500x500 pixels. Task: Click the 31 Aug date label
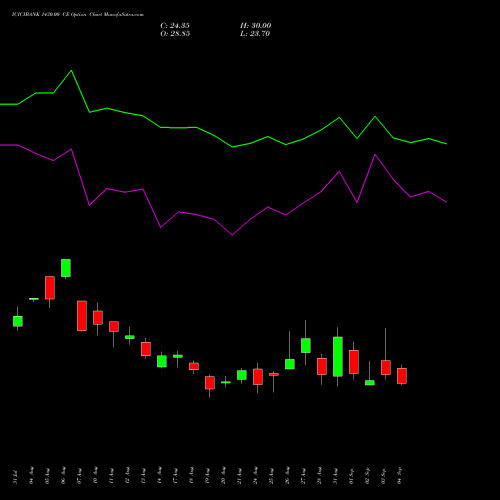point(335,476)
